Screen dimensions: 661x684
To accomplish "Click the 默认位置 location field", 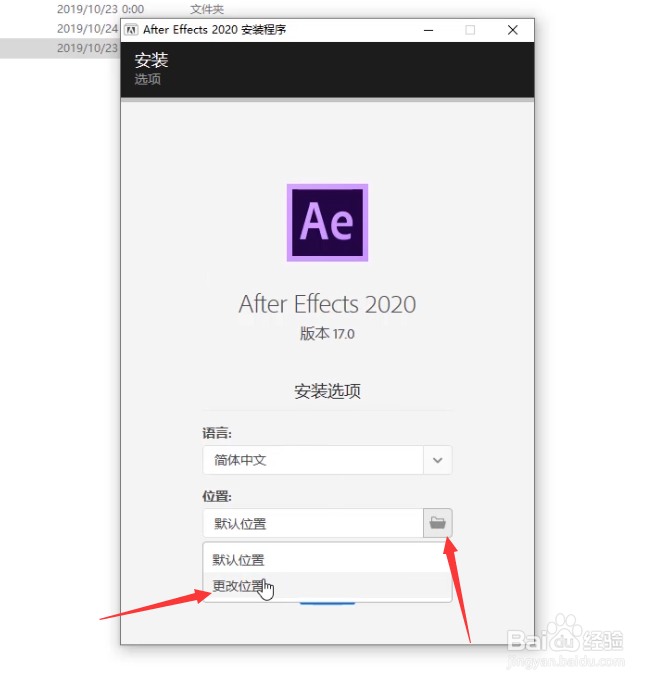I will coord(313,523).
